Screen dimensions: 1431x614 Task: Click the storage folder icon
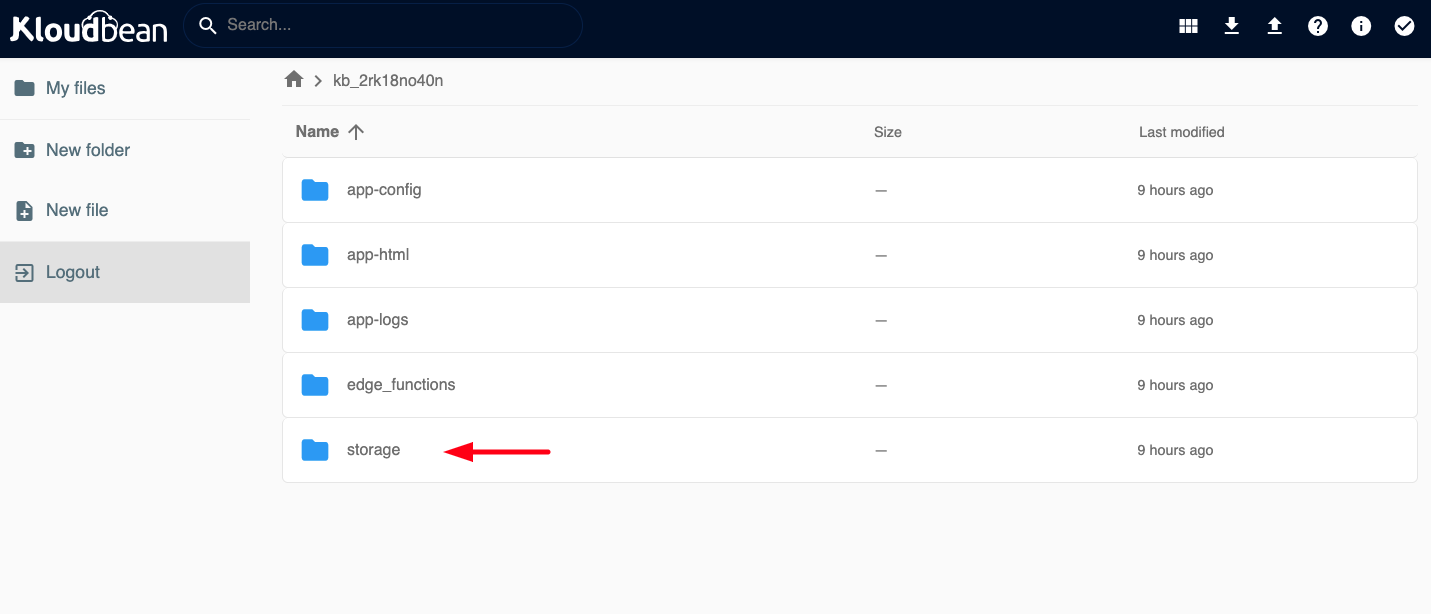315,450
